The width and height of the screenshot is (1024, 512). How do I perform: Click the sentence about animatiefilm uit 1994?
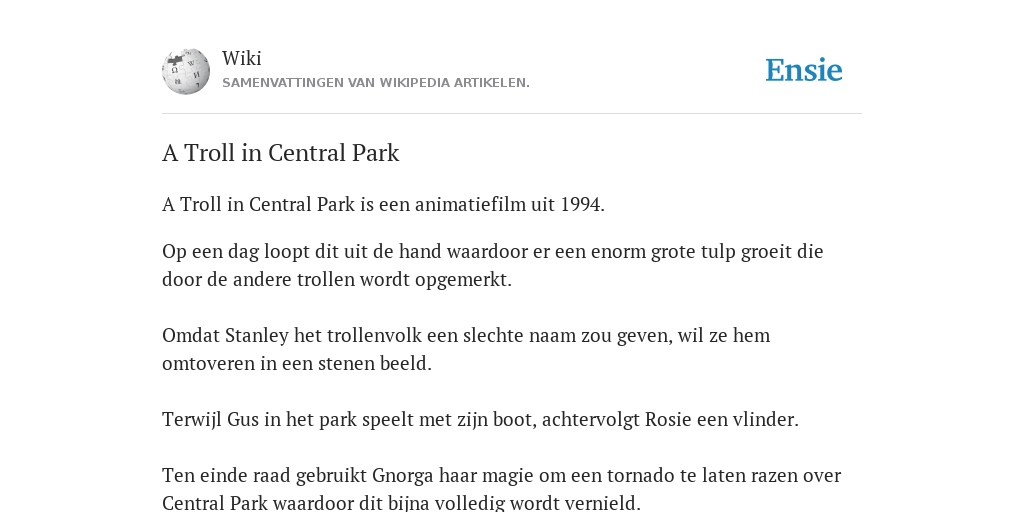click(x=383, y=204)
